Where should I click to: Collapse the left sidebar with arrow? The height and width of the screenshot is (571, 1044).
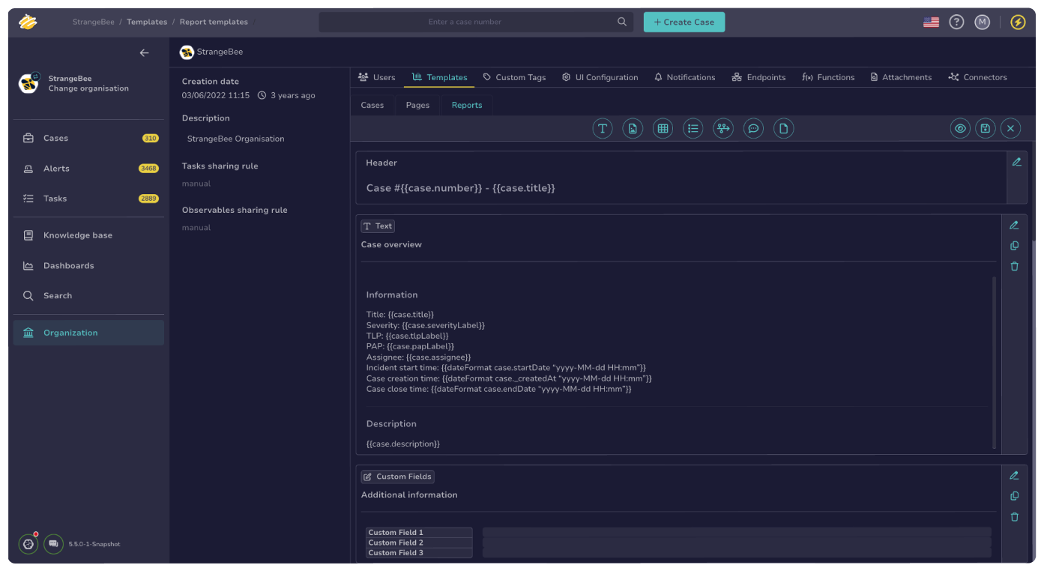[144, 53]
